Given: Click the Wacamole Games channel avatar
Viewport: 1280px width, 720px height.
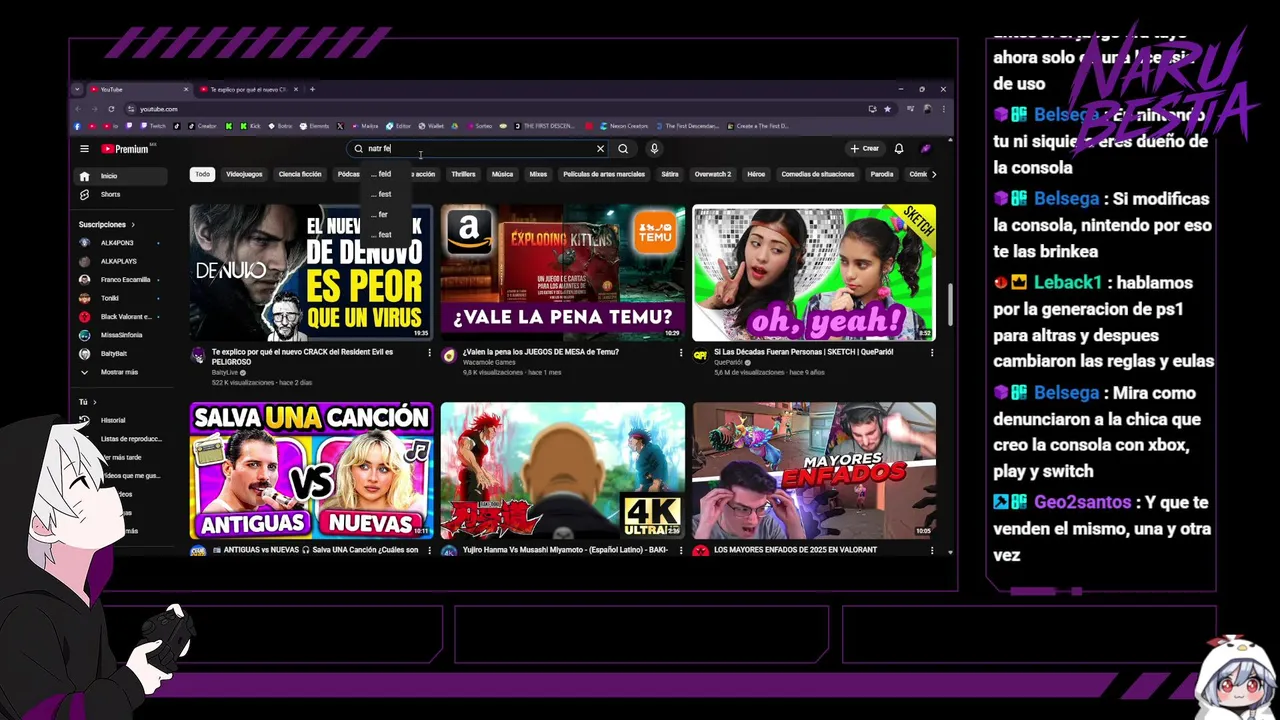Looking at the screenshot, I should coord(449,356).
